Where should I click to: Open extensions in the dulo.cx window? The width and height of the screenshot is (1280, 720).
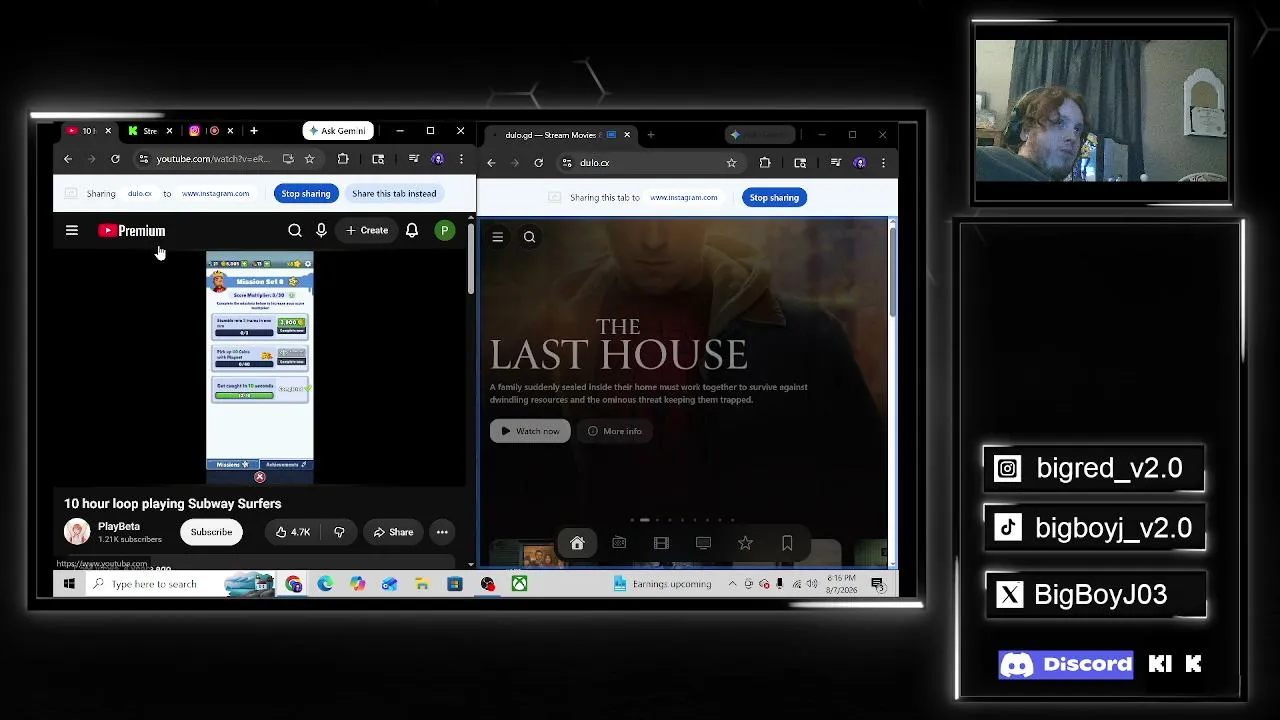765,163
